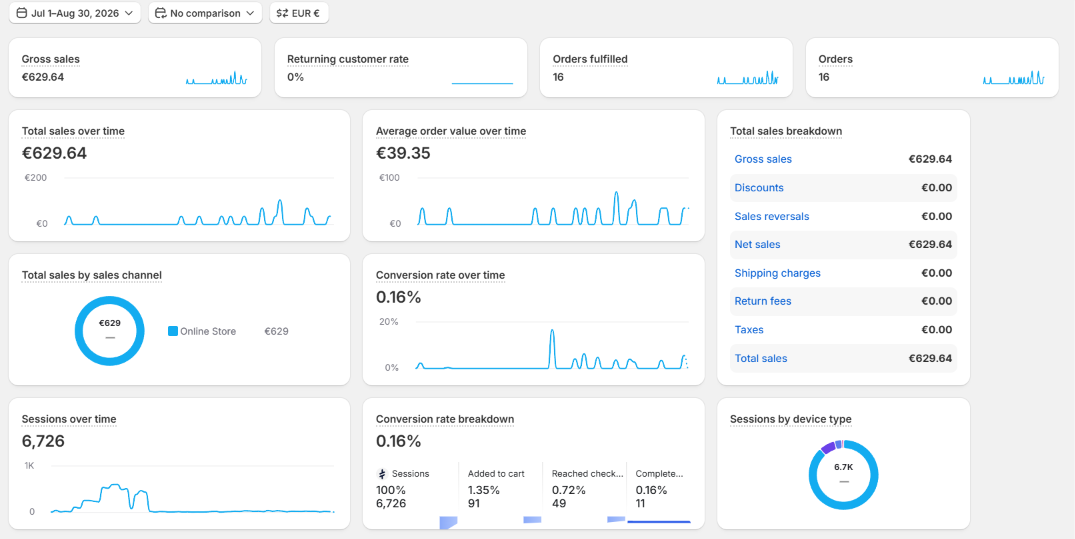This screenshot has width=1075, height=539.
Task: Click the Online Store blue legend square
Action: tap(173, 331)
